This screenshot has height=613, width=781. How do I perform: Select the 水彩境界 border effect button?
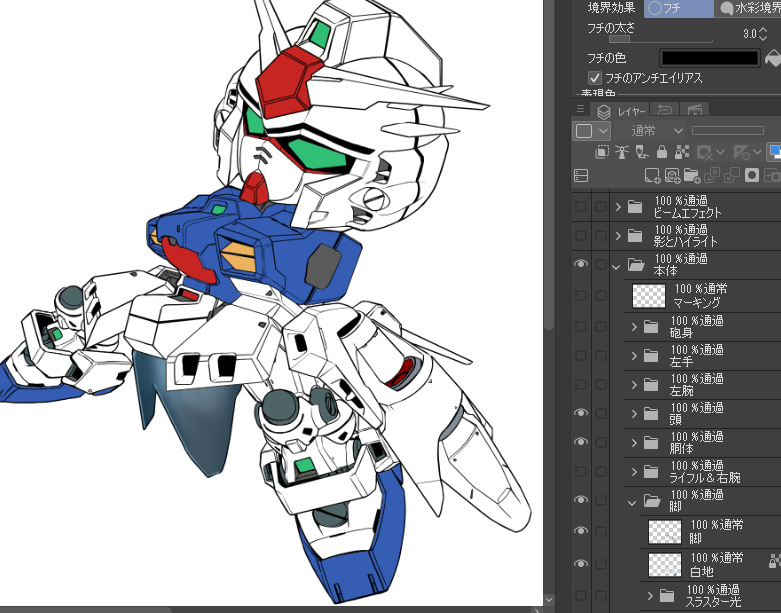click(x=749, y=8)
